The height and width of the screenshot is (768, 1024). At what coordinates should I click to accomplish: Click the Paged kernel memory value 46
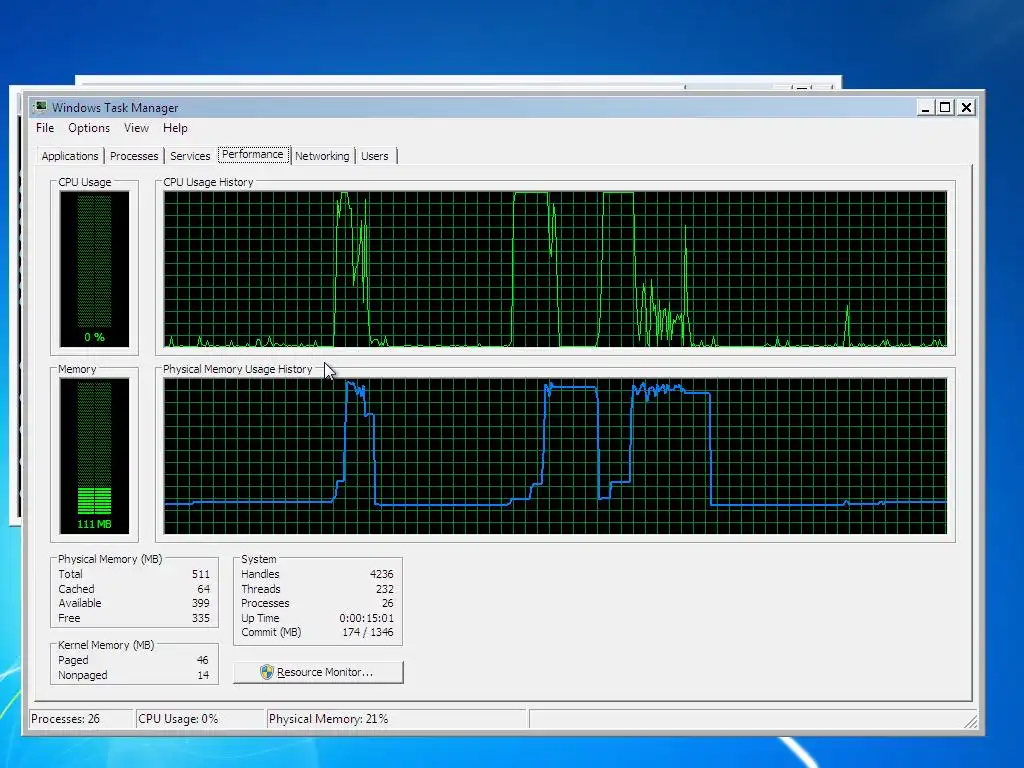click(202, 660)
